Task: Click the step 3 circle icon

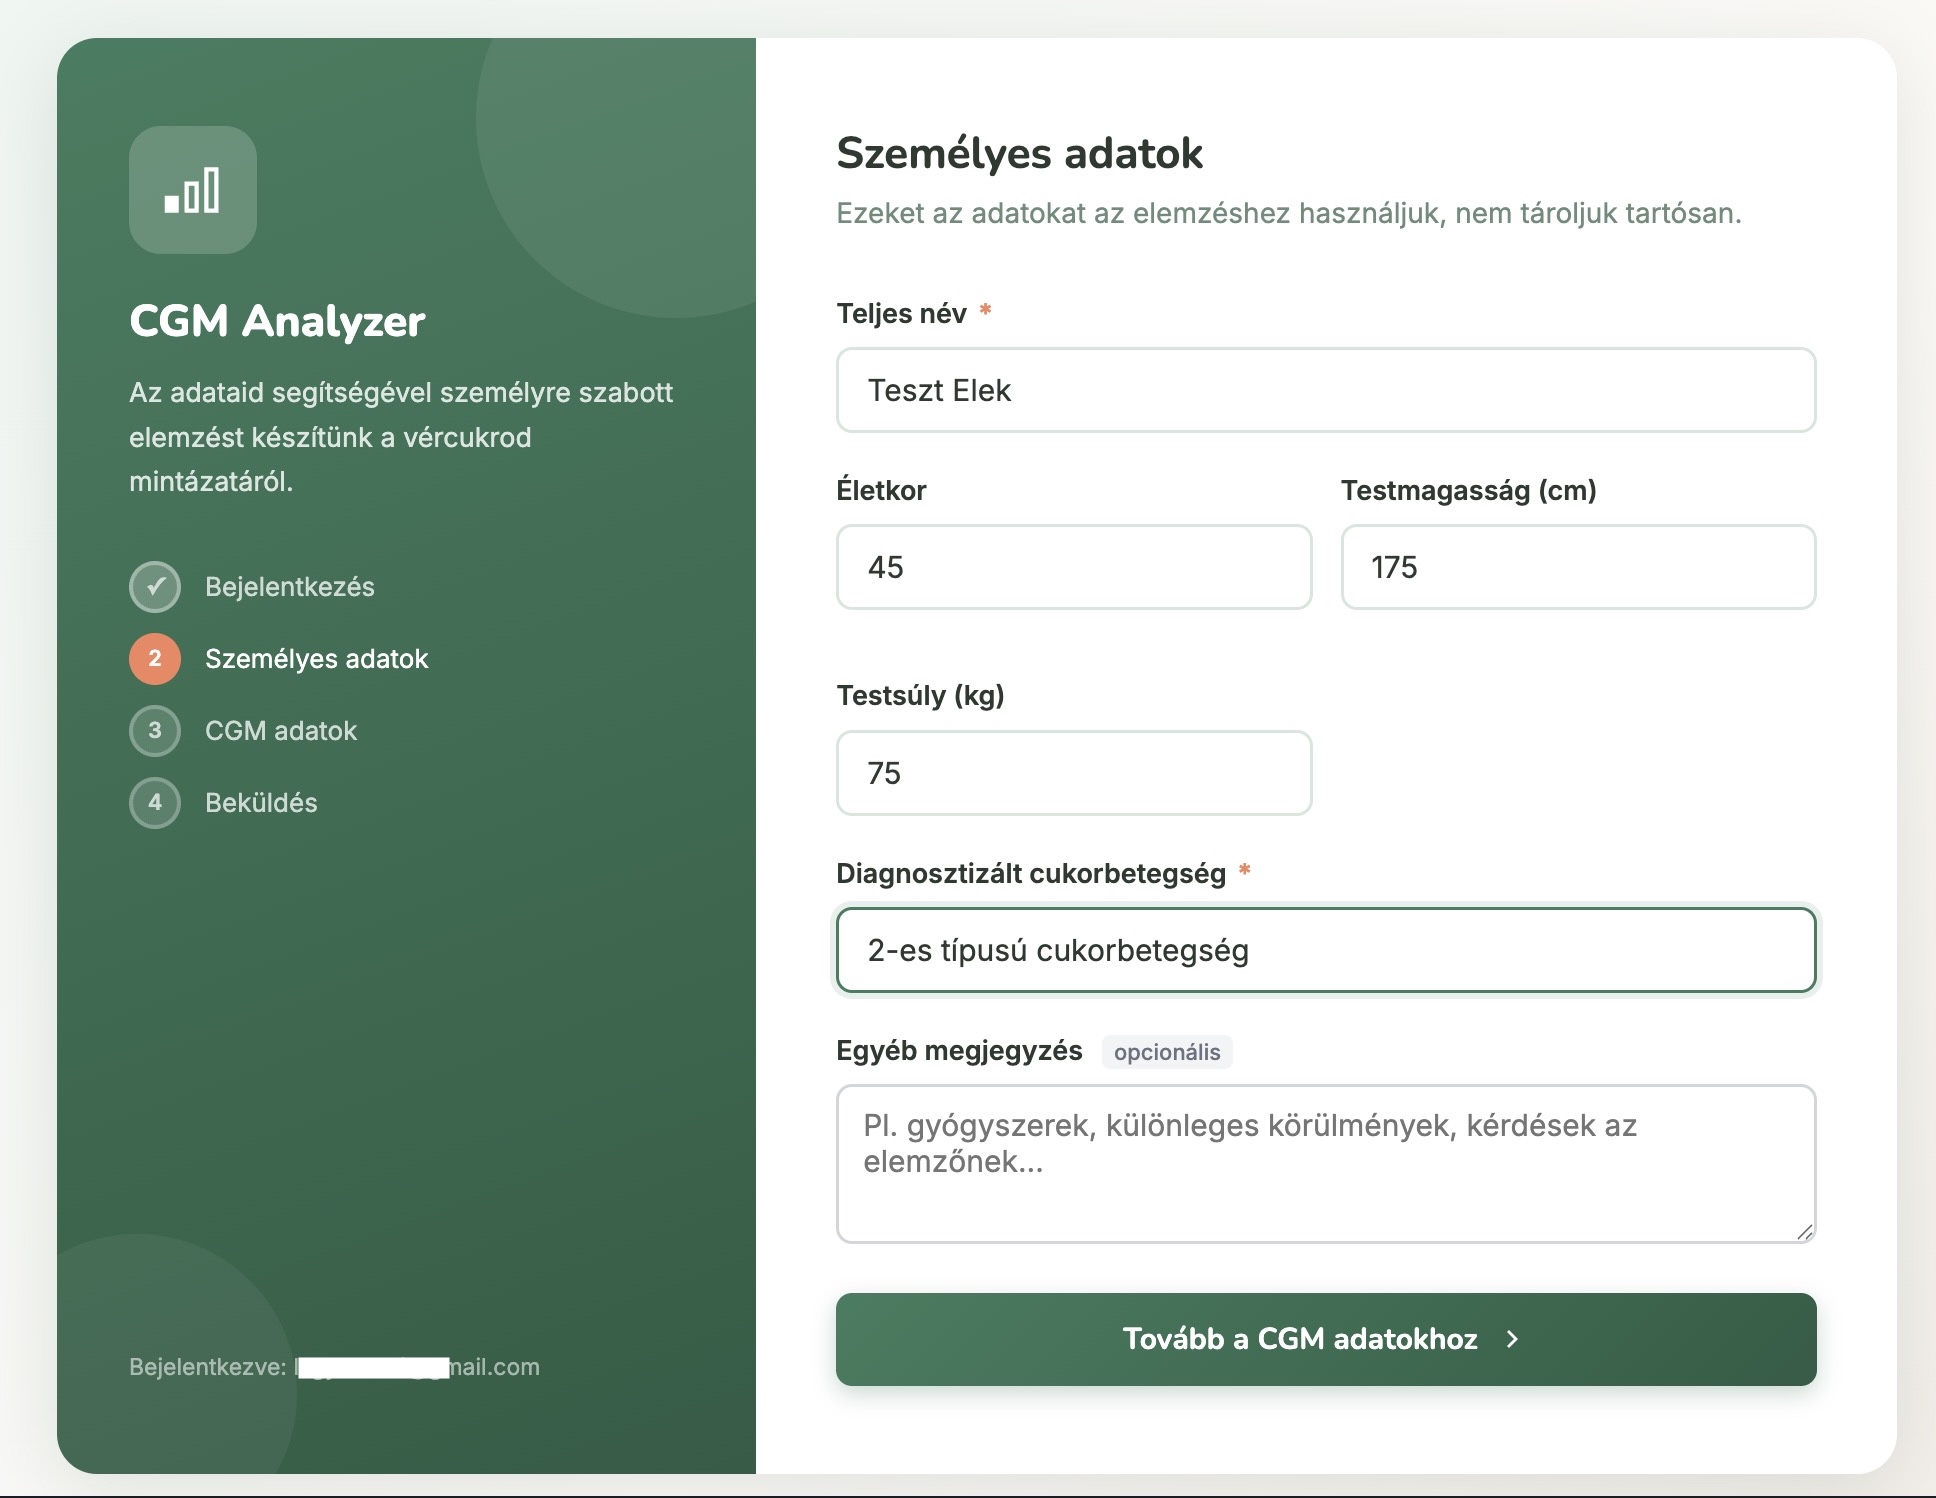Action: (155, 731)
